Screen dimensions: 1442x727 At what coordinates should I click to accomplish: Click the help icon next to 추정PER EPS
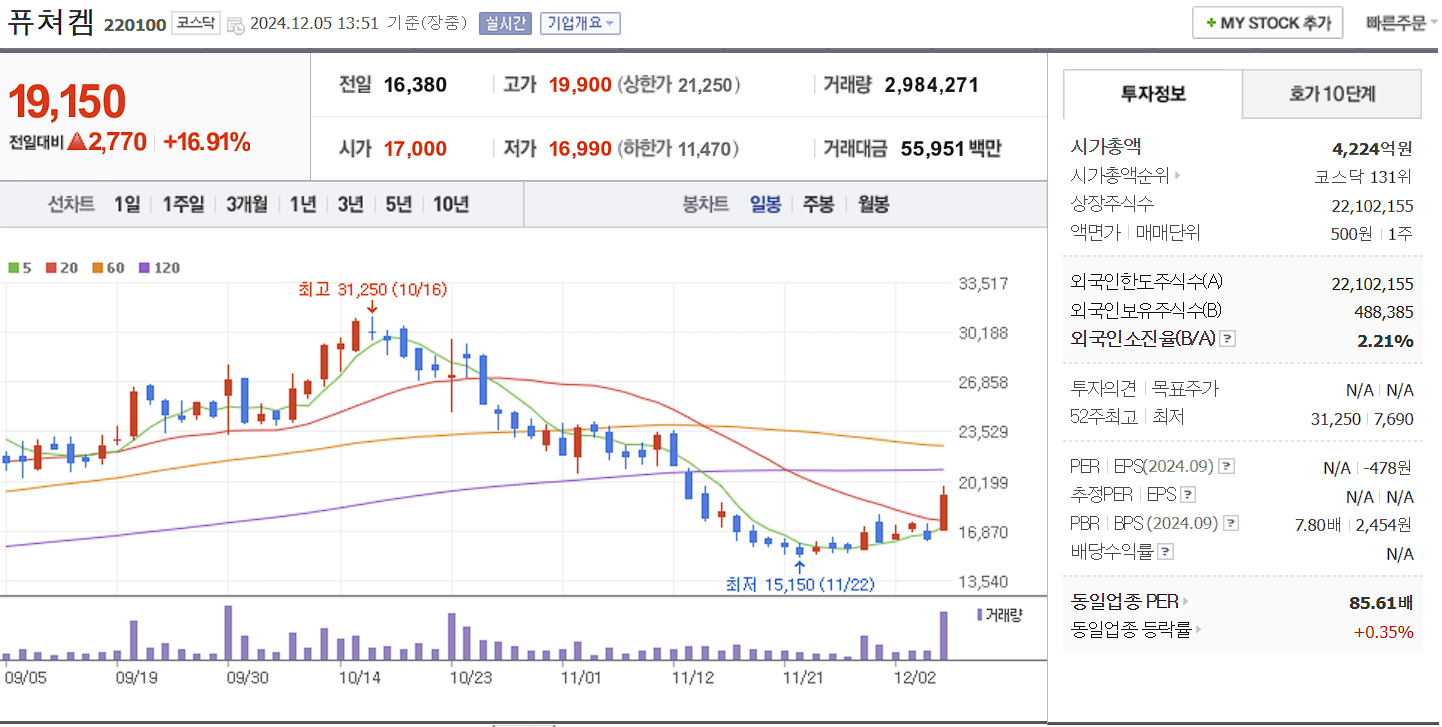pyautogui.click(x=1189, y=494)
